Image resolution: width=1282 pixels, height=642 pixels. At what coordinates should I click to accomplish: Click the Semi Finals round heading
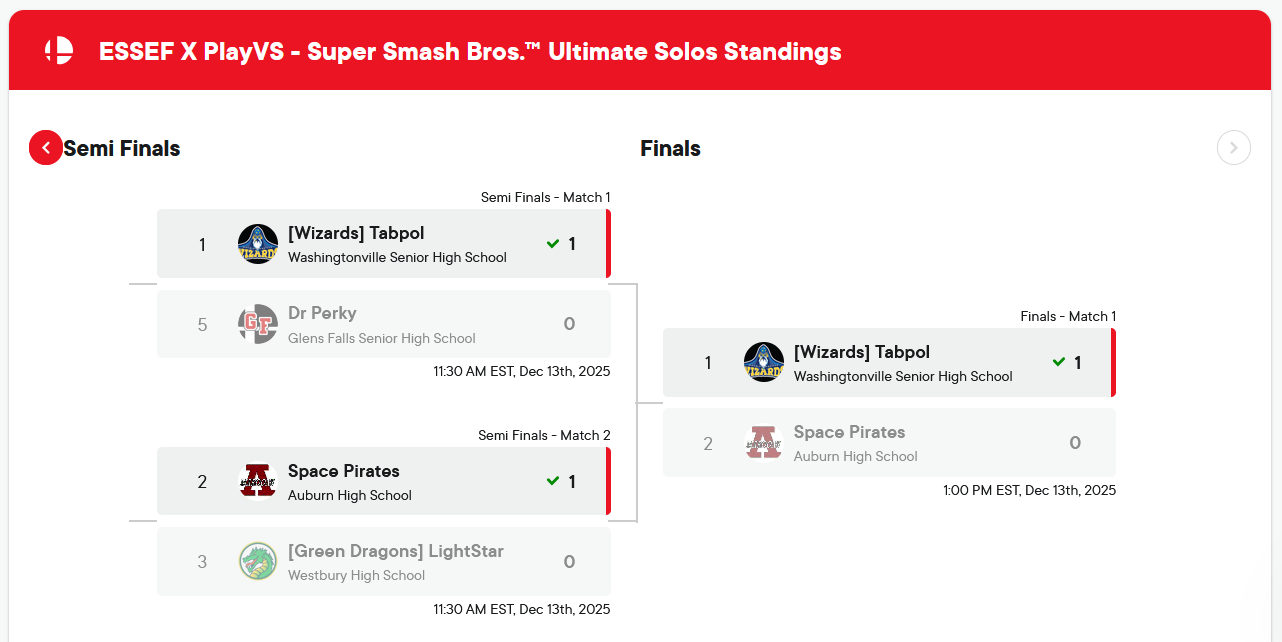[x=122, y=149]
